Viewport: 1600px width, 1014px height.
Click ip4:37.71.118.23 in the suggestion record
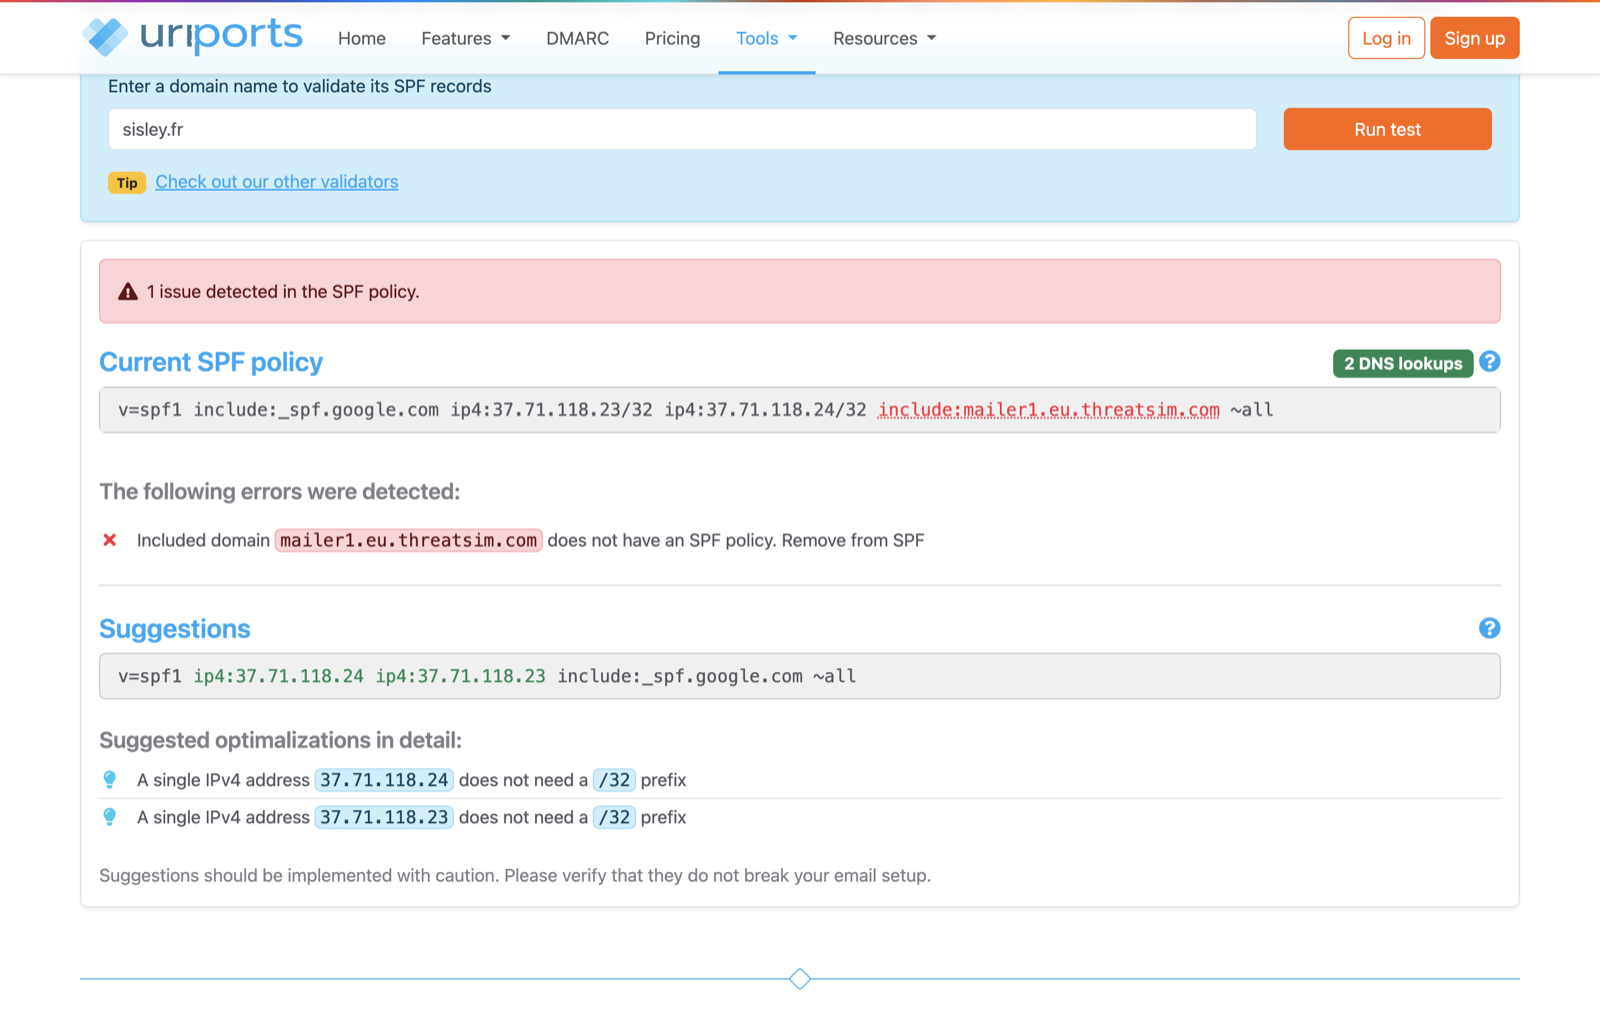(x=461, y=676)
